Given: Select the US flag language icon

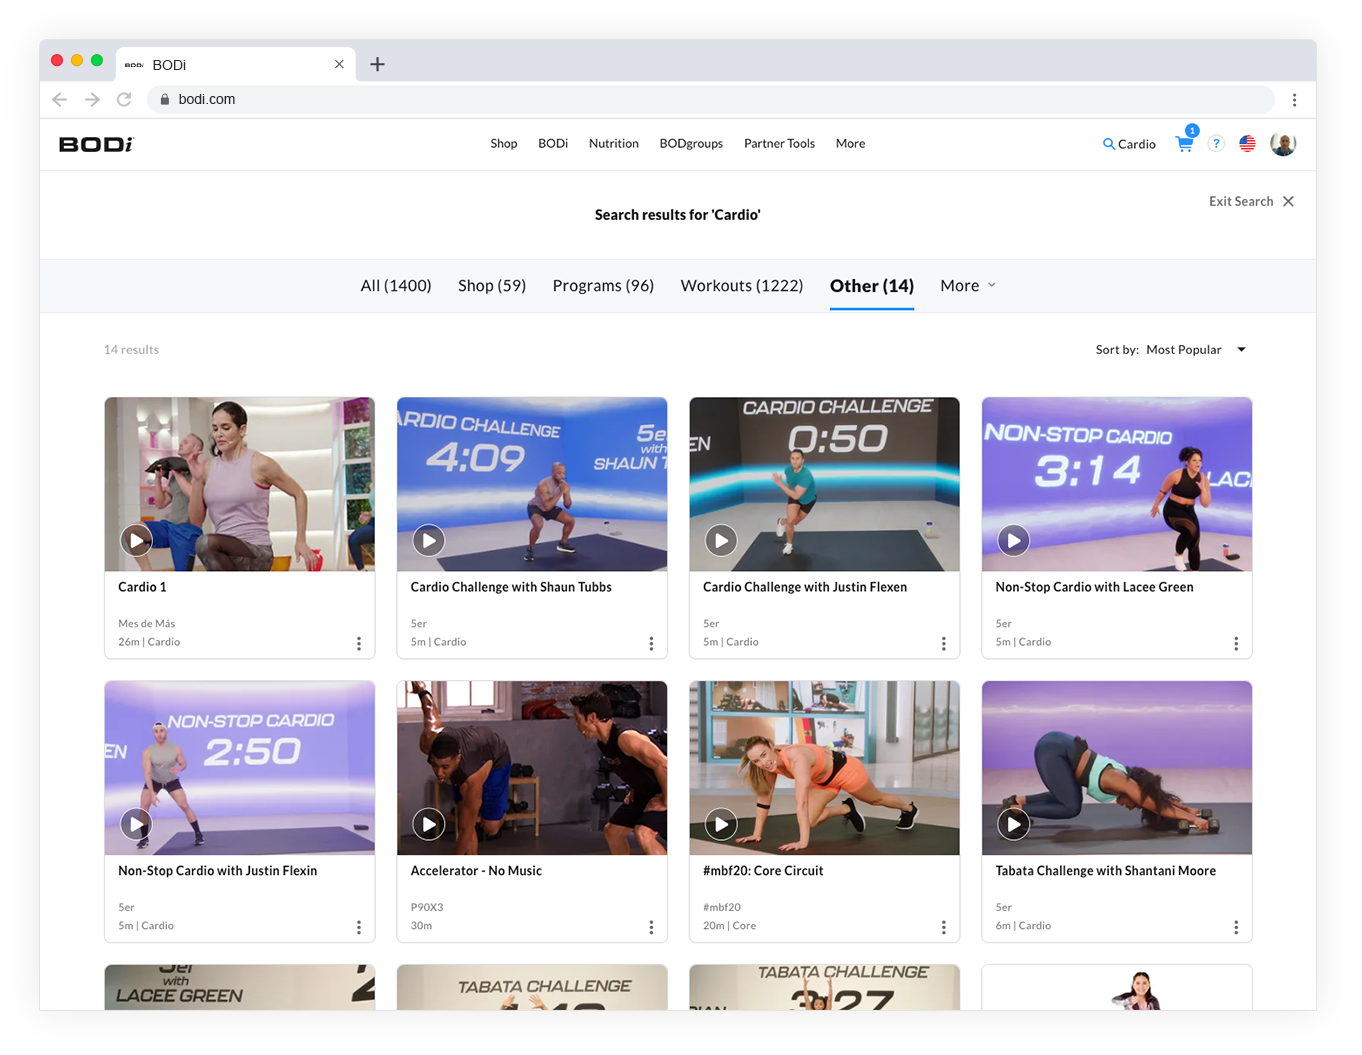Looking at the screenshot, I should click(1247, 144).
